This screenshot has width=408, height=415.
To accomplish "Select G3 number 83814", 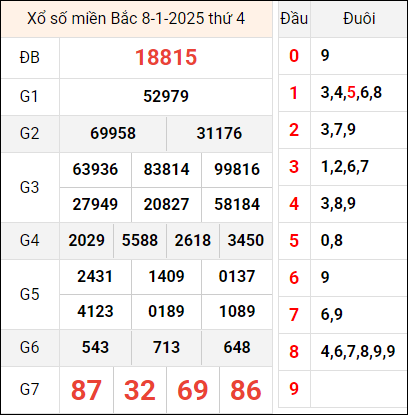I will 166,169.
